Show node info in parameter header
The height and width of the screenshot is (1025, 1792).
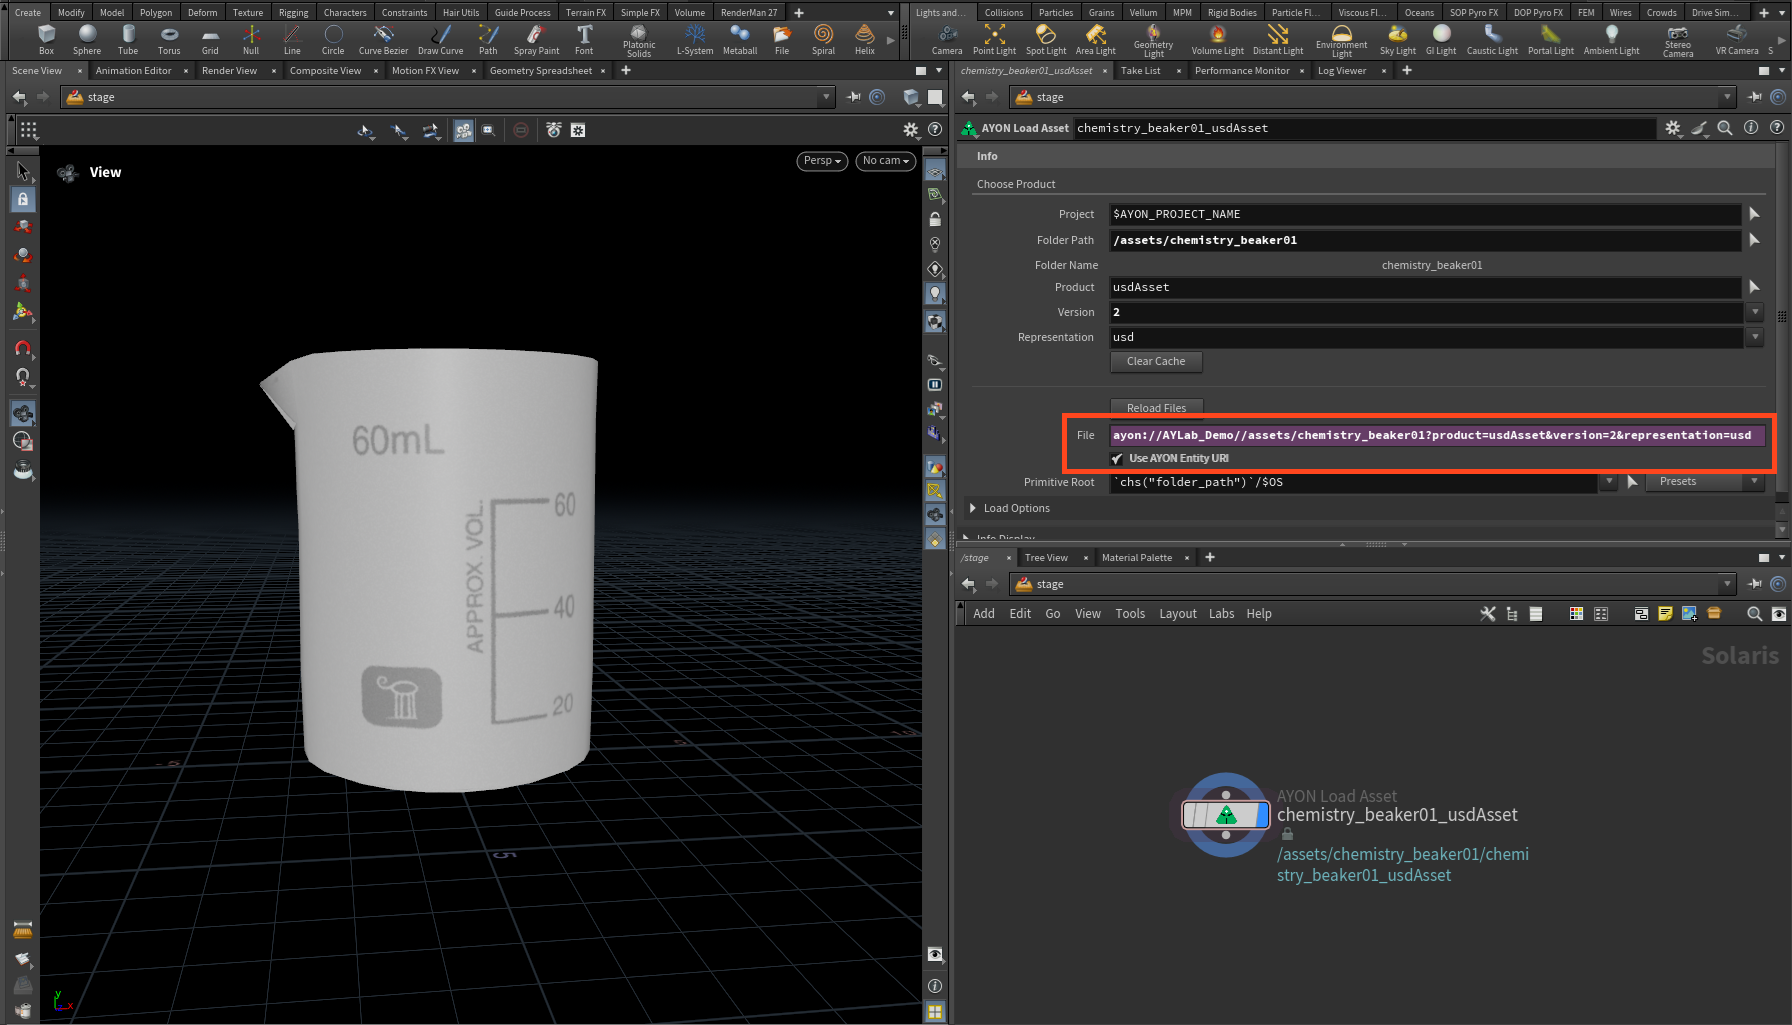pyautogui.click(x=1751, y=128)
